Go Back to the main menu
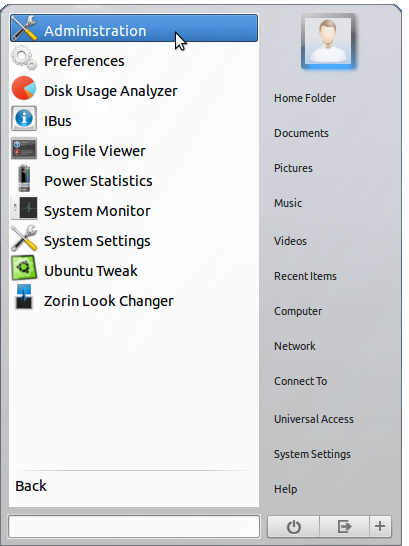Screen dimensions: 409x546 pyautogui.click(x=31, y=486)
